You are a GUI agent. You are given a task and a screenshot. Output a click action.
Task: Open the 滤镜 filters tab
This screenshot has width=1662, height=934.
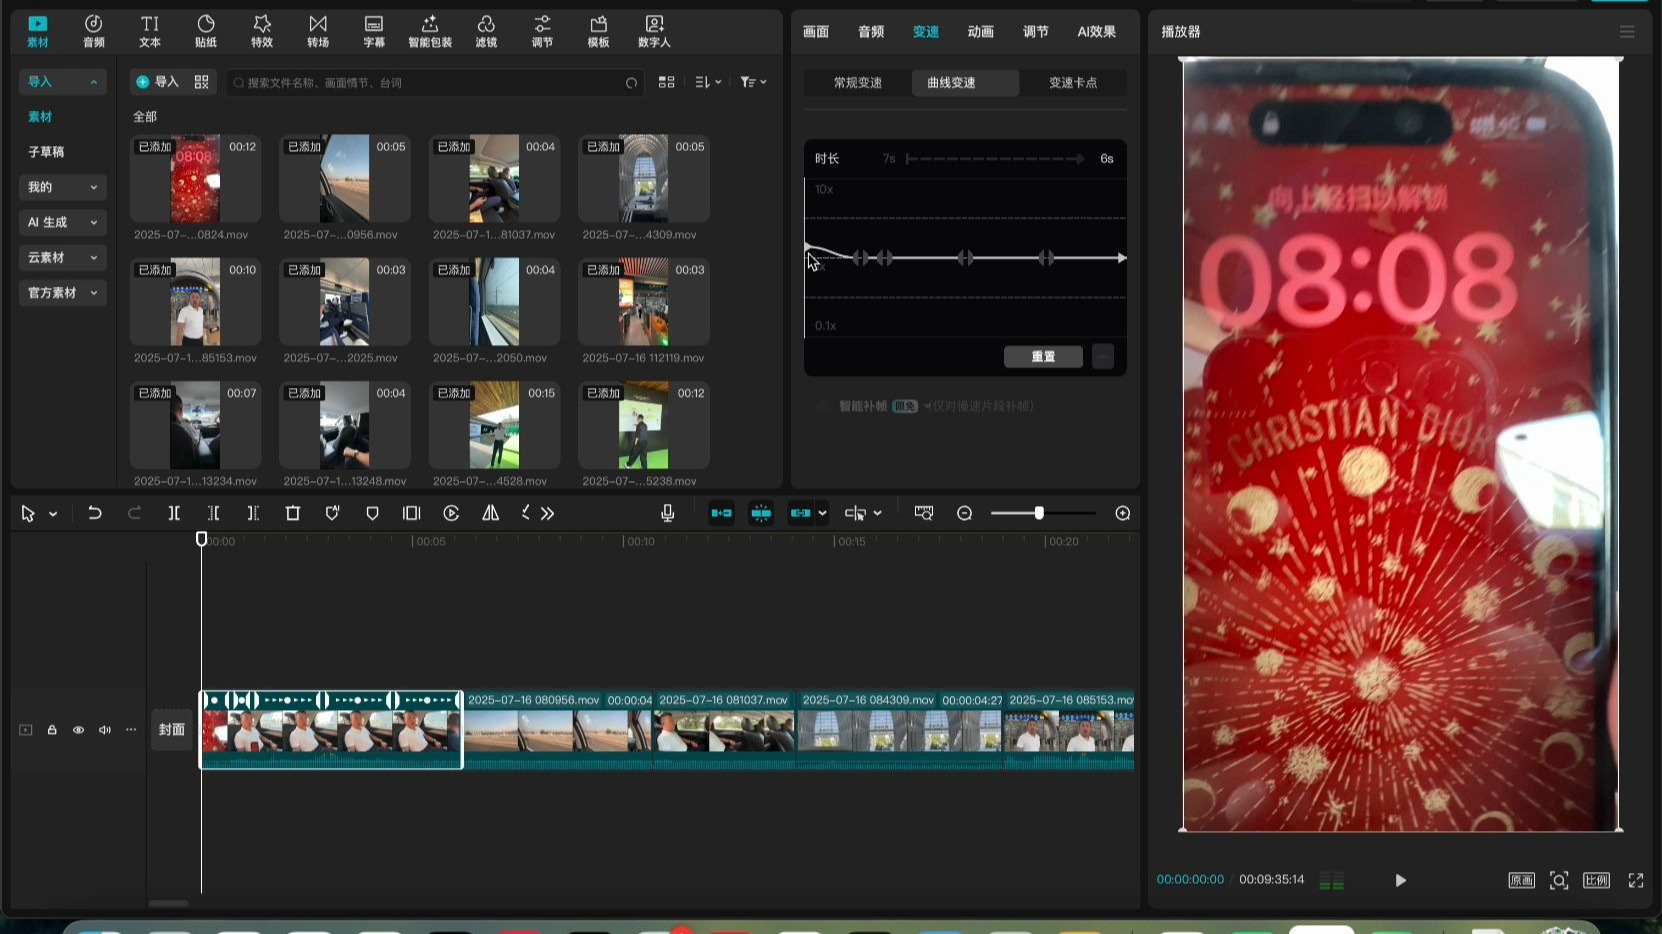point(486,31)
